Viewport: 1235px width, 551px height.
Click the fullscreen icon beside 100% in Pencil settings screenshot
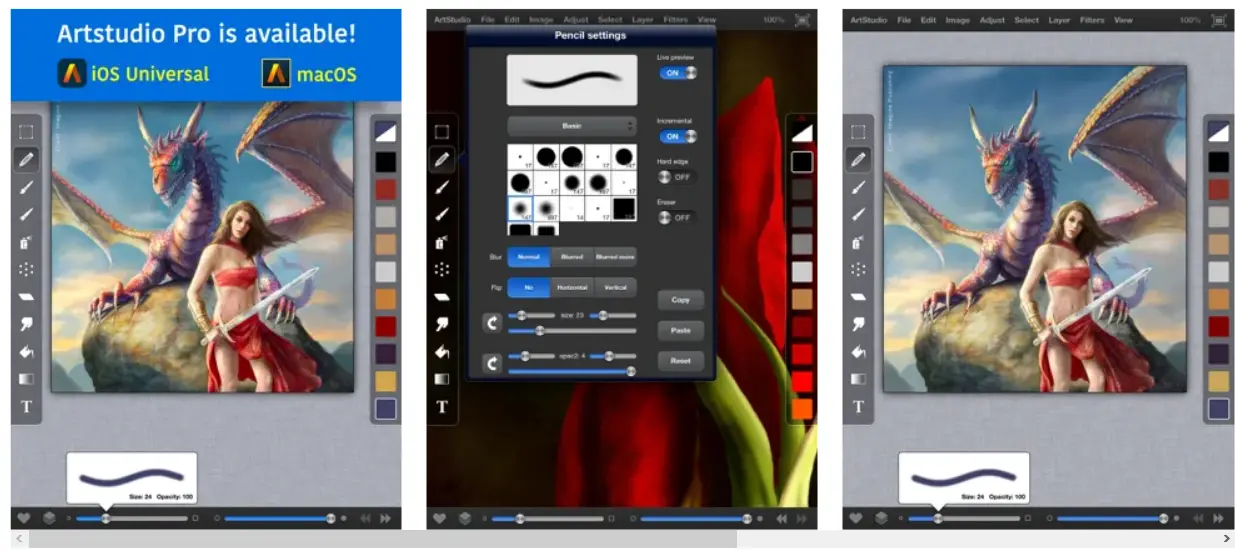803,19
